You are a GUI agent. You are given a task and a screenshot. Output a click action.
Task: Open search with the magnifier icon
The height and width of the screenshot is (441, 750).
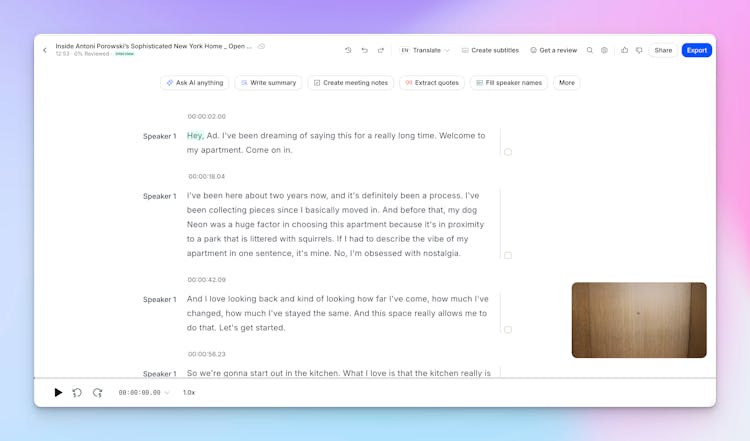pyautogui.click(x=590, y=50)
